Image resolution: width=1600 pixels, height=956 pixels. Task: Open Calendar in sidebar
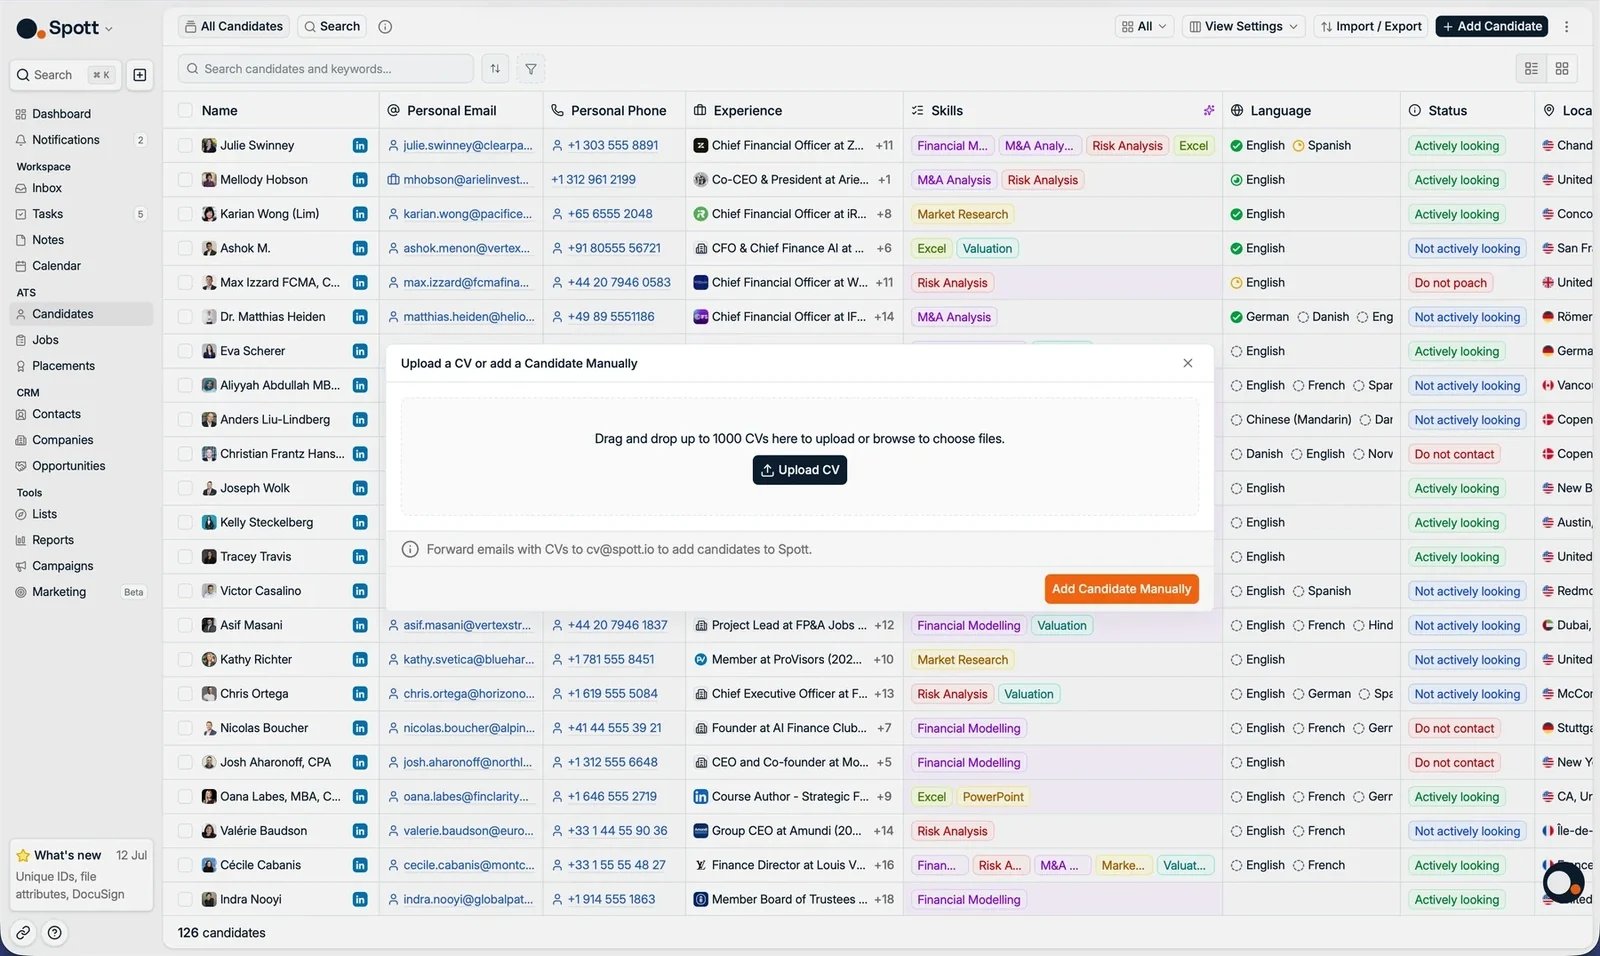pos(81,266)
